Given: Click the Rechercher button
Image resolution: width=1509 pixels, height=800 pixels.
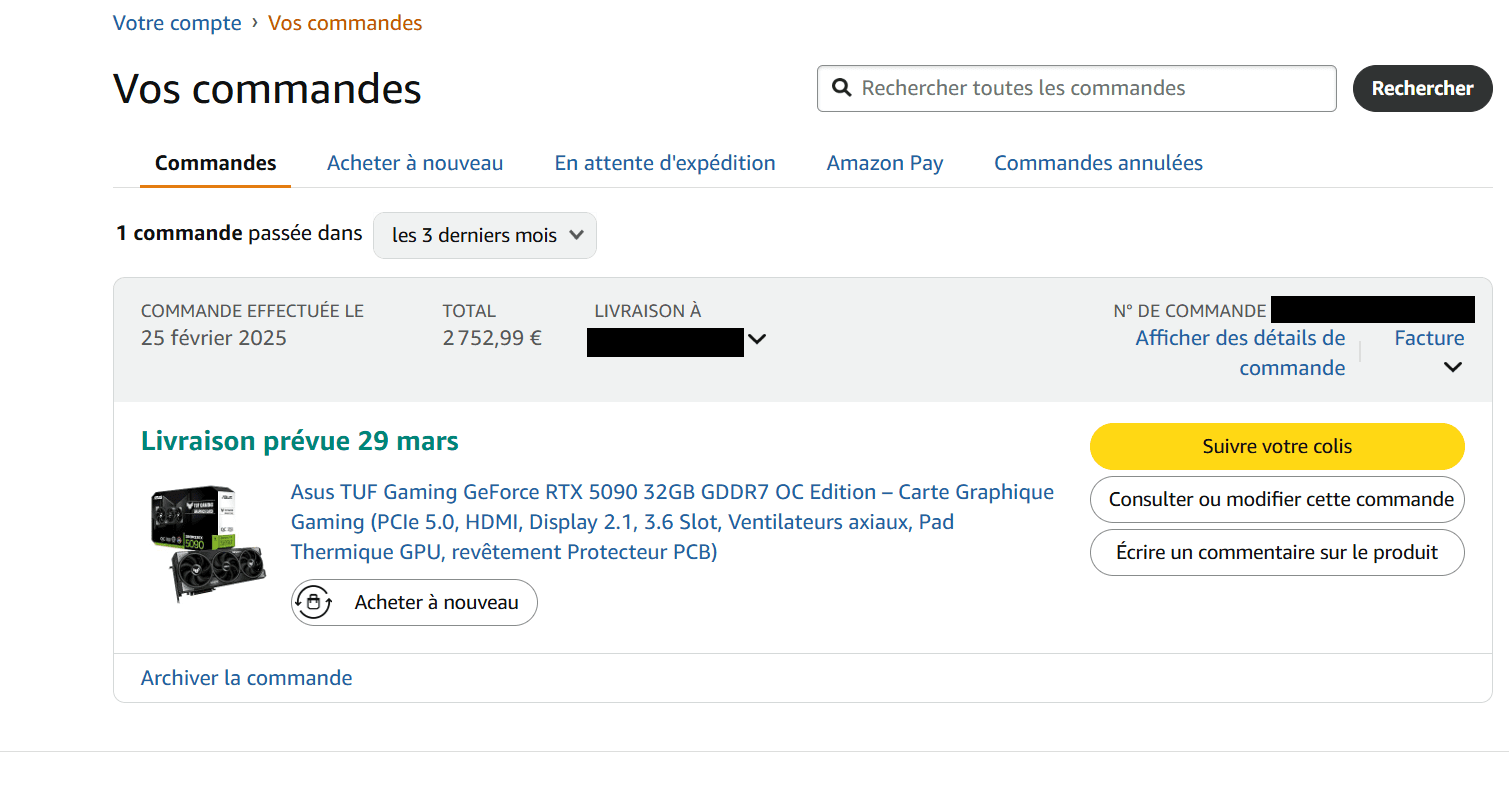Looking at the screenshot, I should click(1422, 88).
